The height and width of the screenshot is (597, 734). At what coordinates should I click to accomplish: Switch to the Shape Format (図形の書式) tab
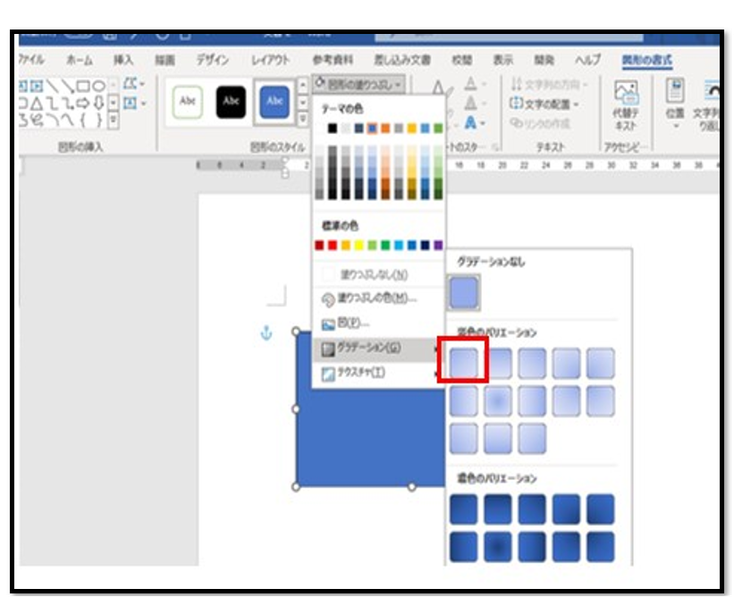click(647, 60)
